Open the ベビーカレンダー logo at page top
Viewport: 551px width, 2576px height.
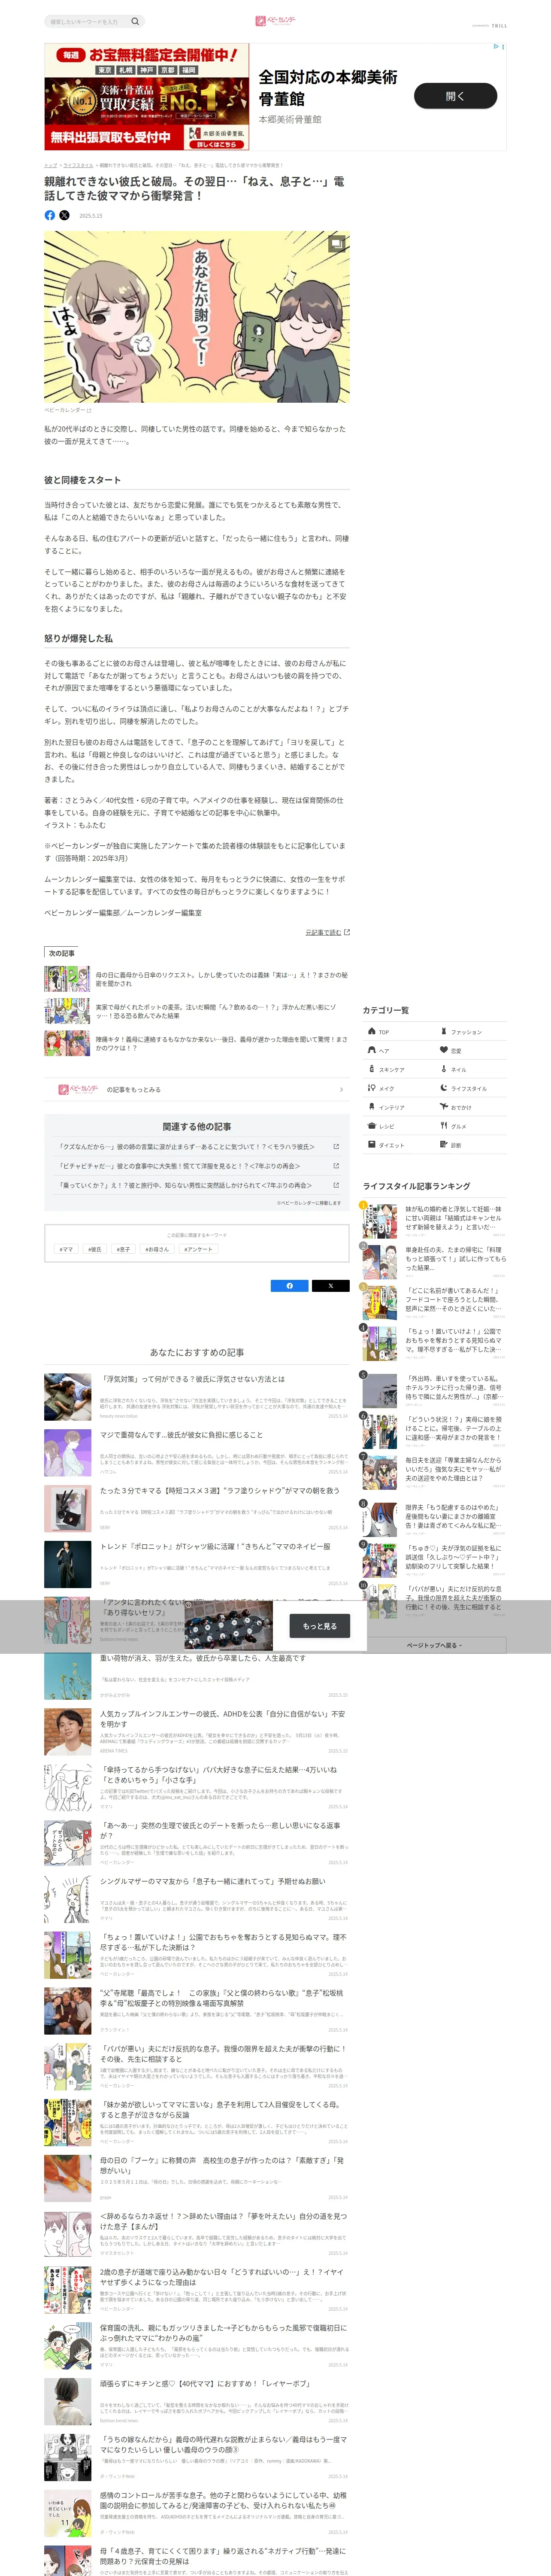coord(275,20)
